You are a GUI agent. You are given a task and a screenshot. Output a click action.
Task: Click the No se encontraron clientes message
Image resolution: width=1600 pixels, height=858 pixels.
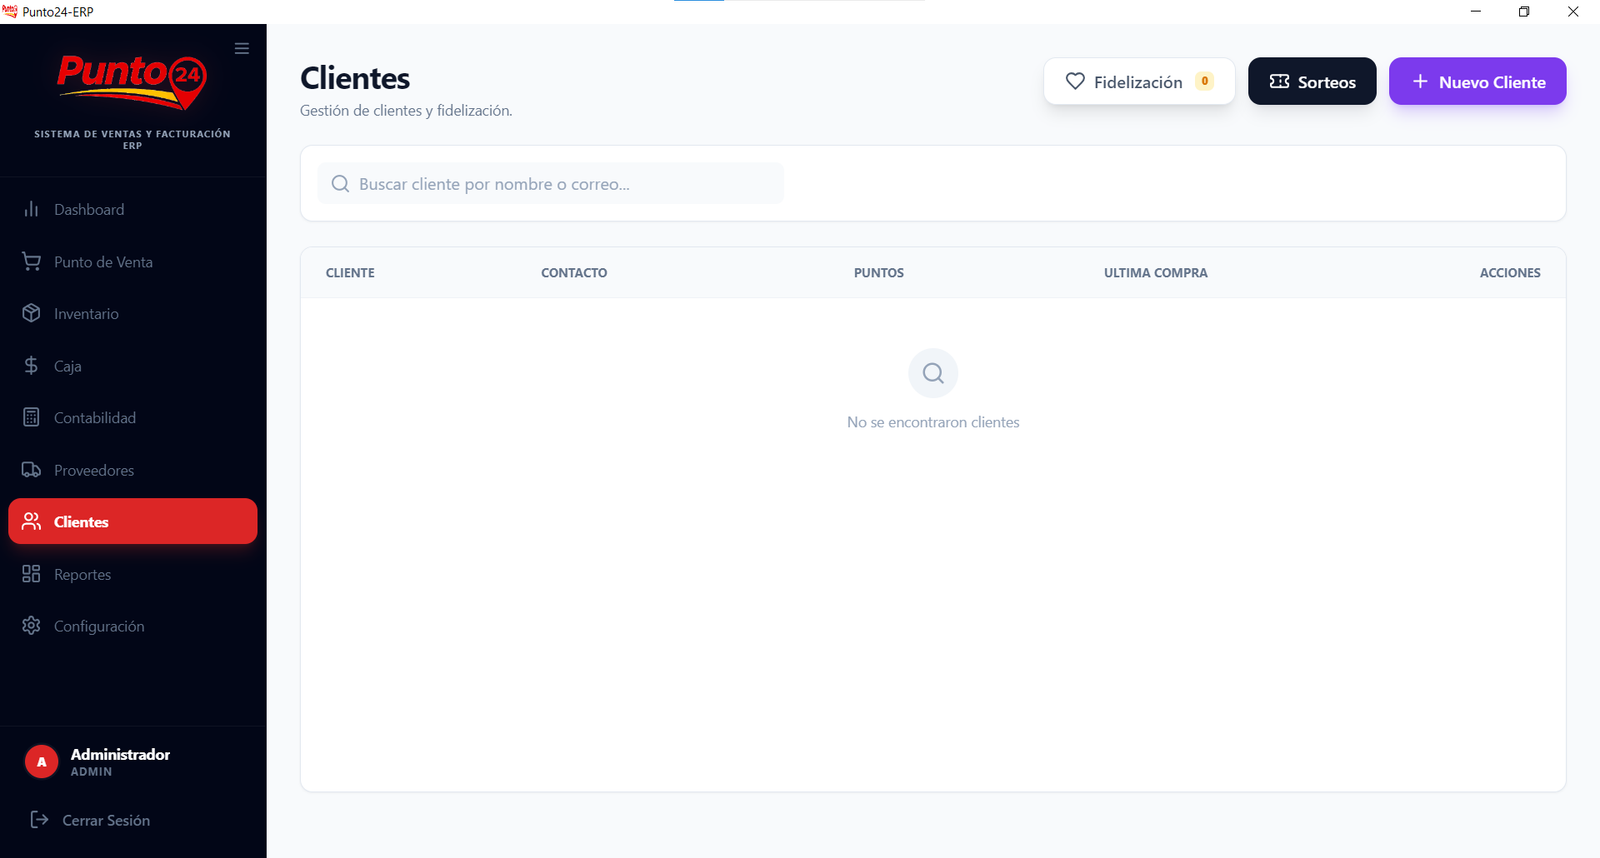[x=933, y=422]
